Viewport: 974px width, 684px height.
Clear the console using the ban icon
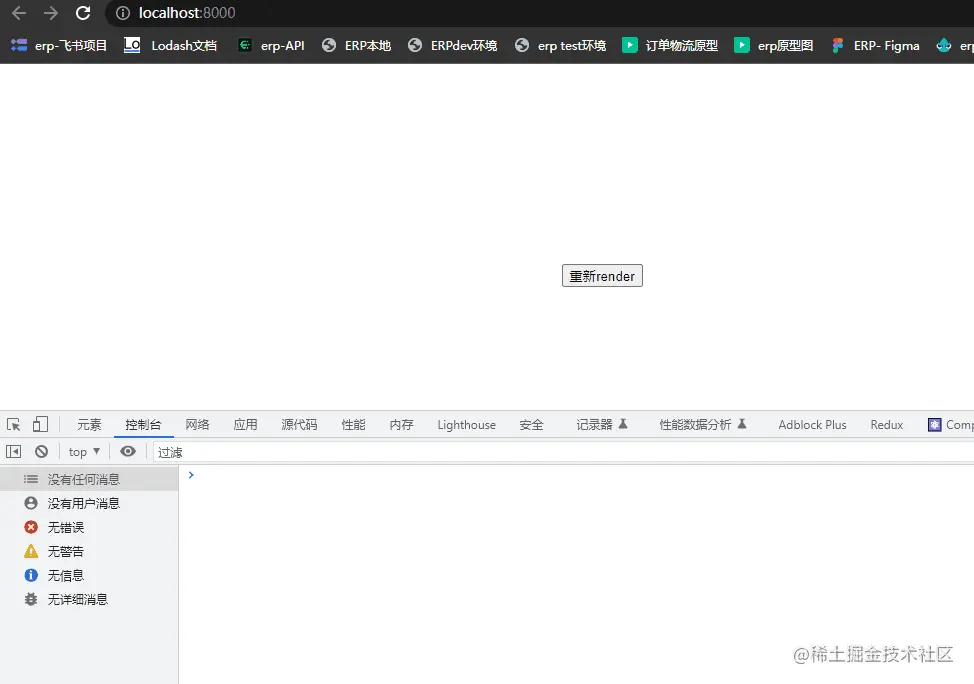click(x=41, y=451)
